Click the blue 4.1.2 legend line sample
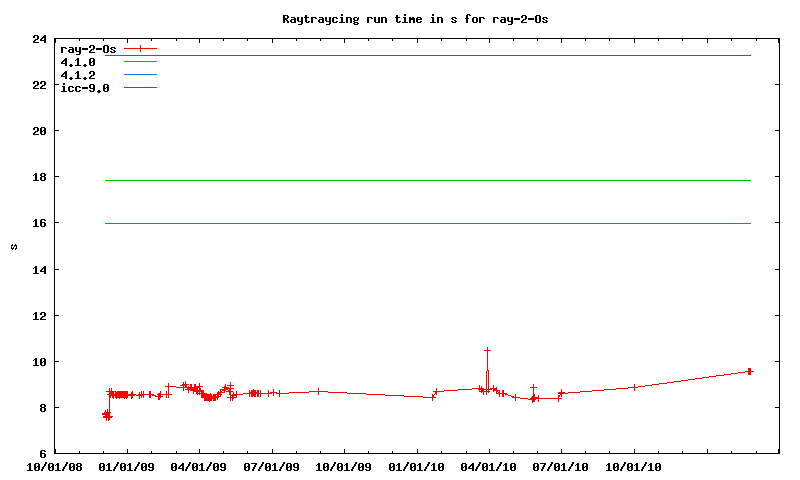 141,75
